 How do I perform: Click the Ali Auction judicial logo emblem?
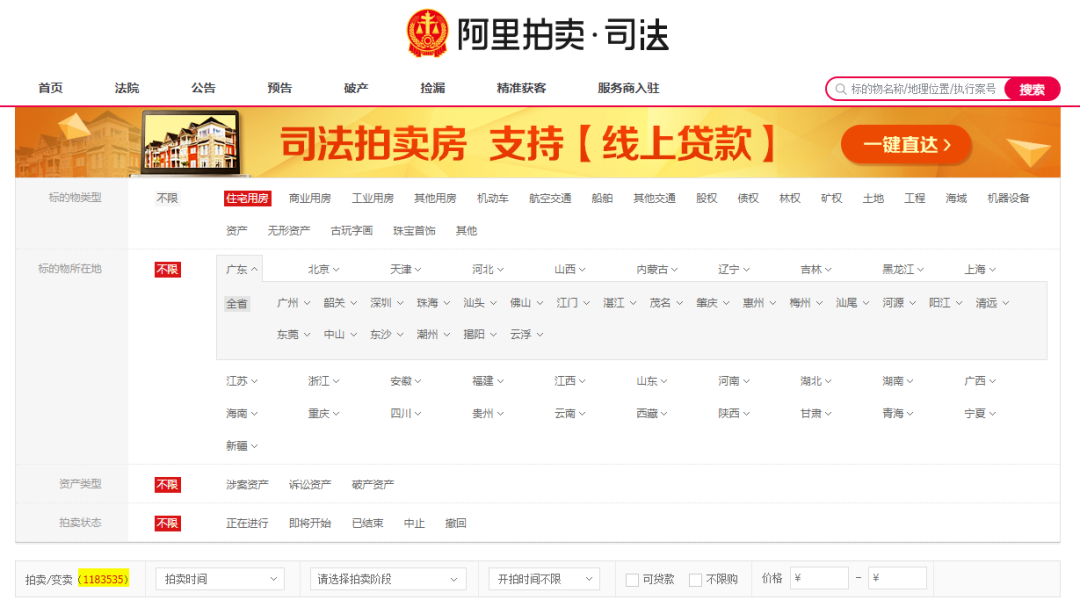coord(427,33)
